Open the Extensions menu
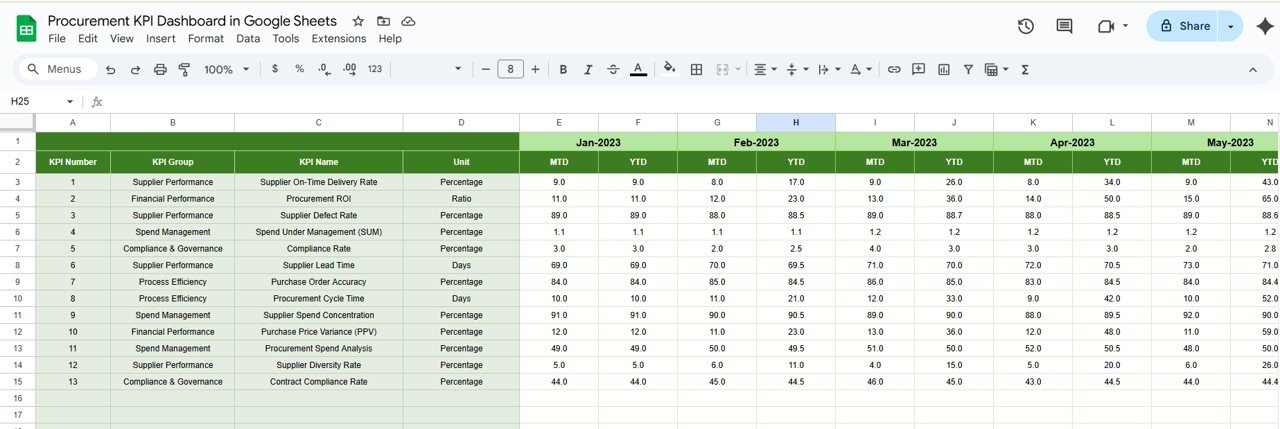 339,39
